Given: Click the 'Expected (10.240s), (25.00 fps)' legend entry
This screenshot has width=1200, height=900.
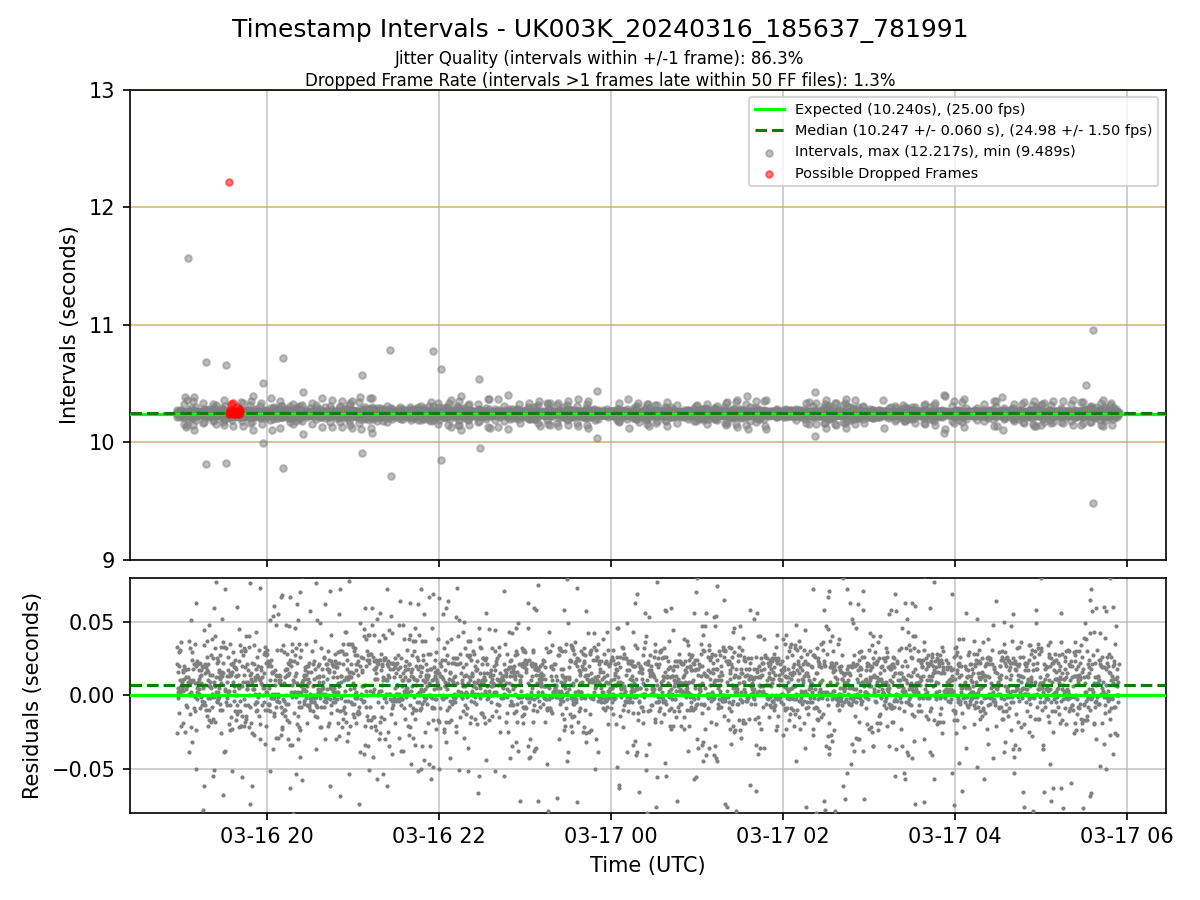Looking at the screenshot, I should (910, 109).
